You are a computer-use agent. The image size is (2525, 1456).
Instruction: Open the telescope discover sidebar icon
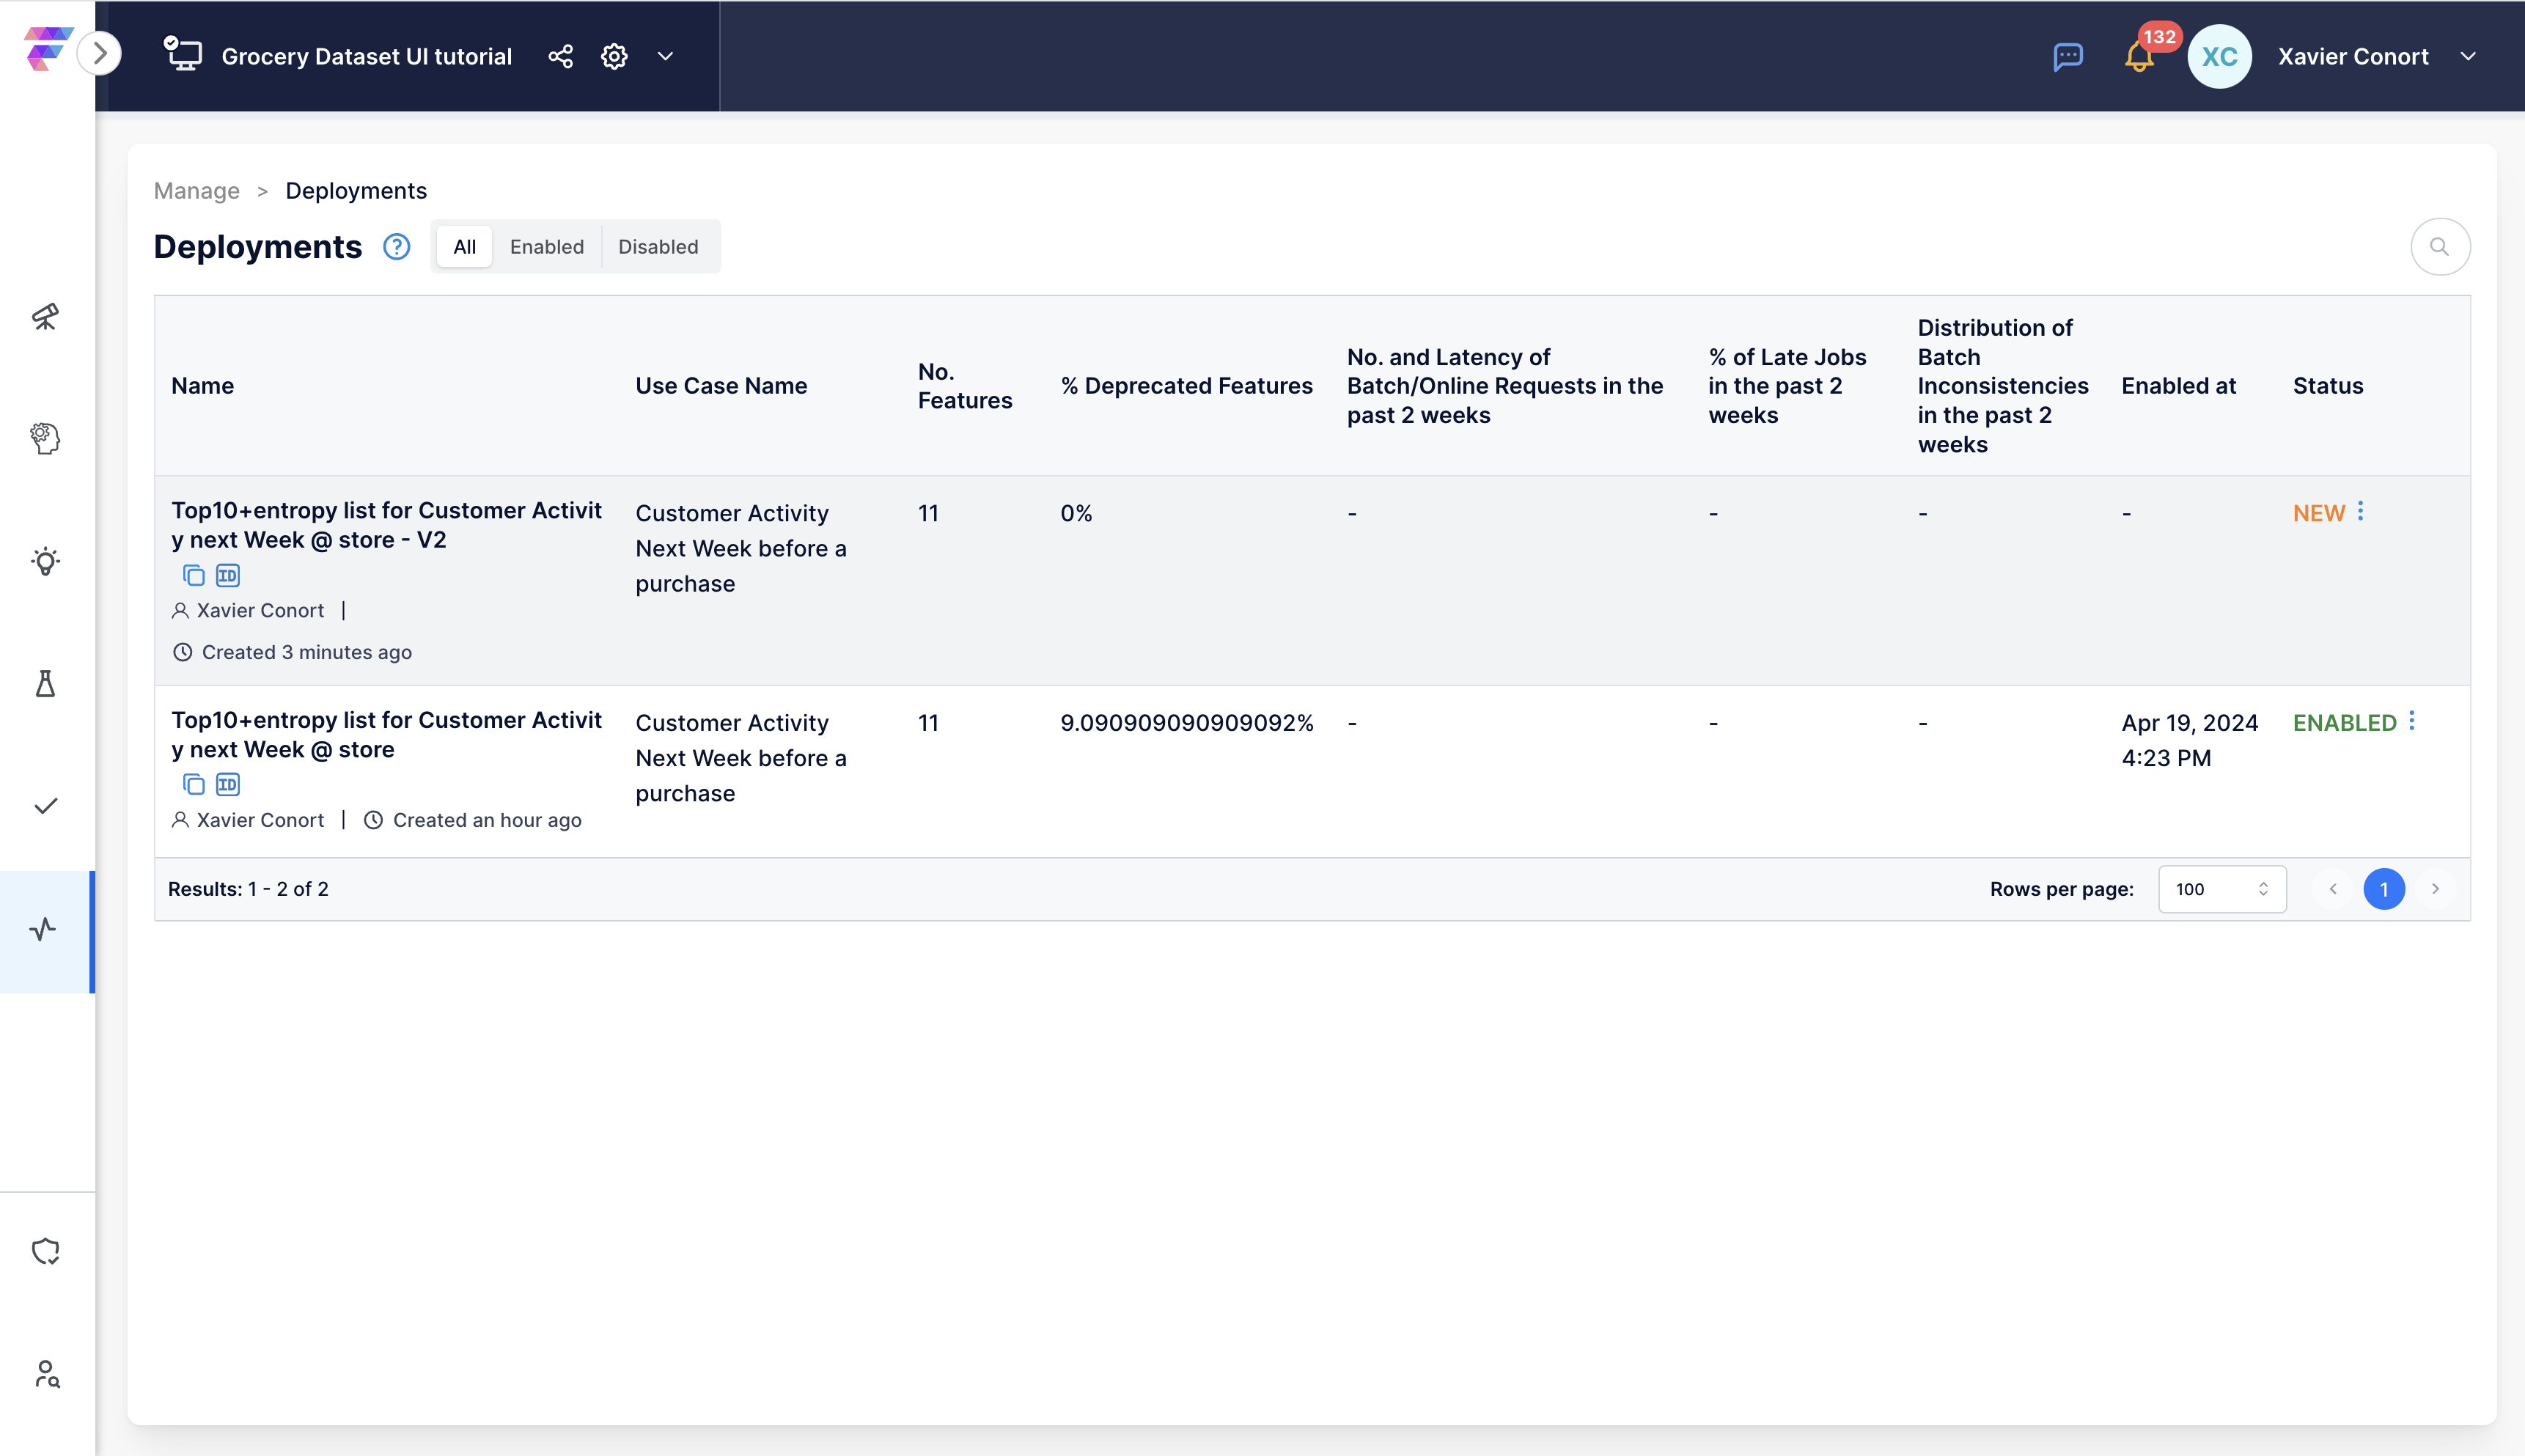[45, 317]
